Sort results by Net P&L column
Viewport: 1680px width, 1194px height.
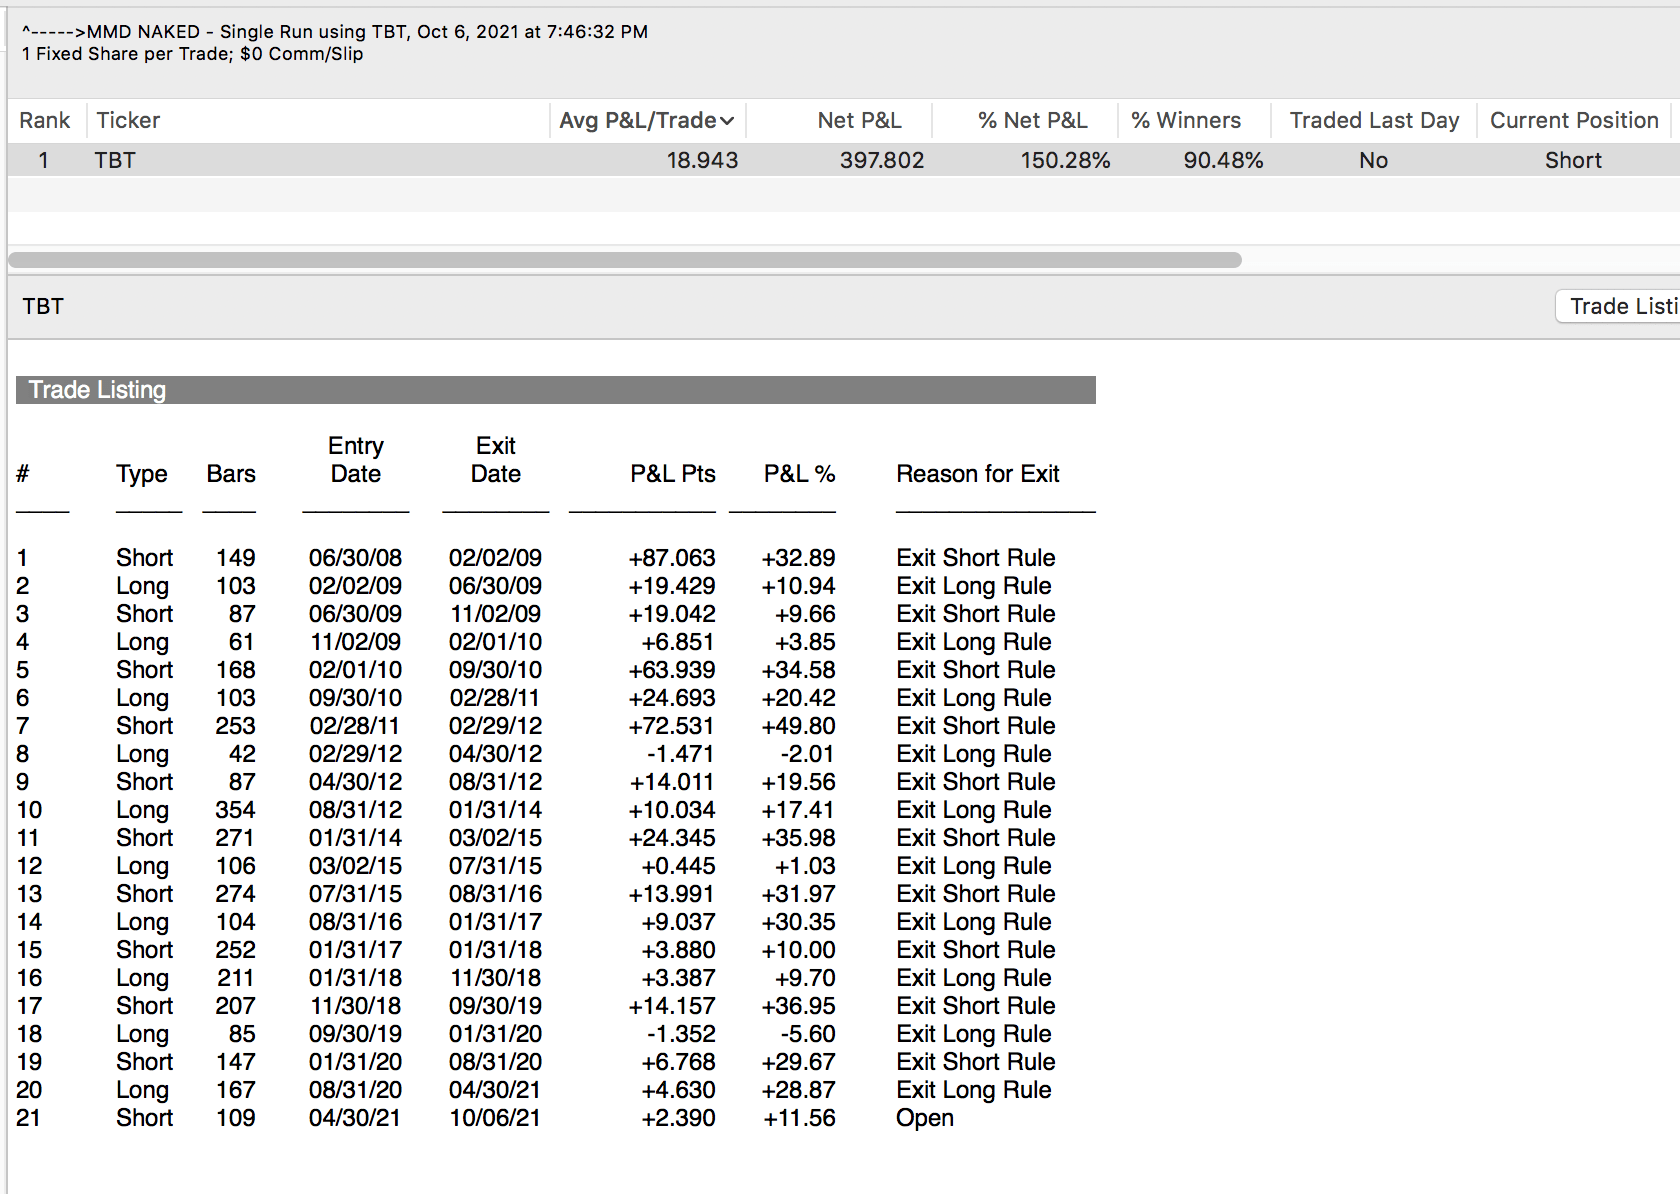point(858,121)
